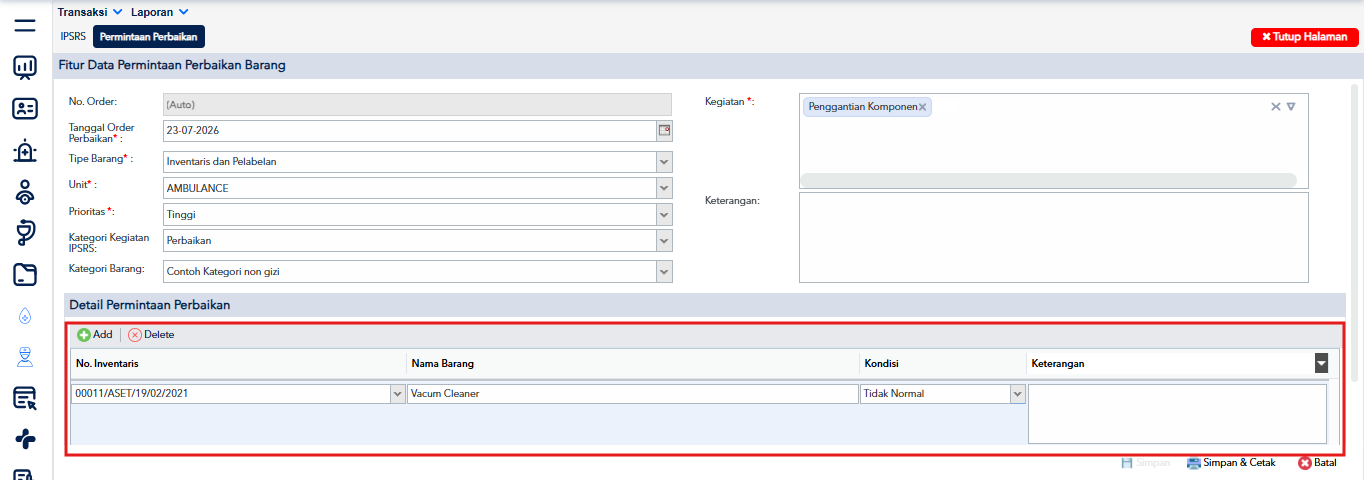The height and width of the screenshot is (480, 1364).
Task: Expand the Prioritas dropdown
Action: pyautogui.click(x=664, y=214)
